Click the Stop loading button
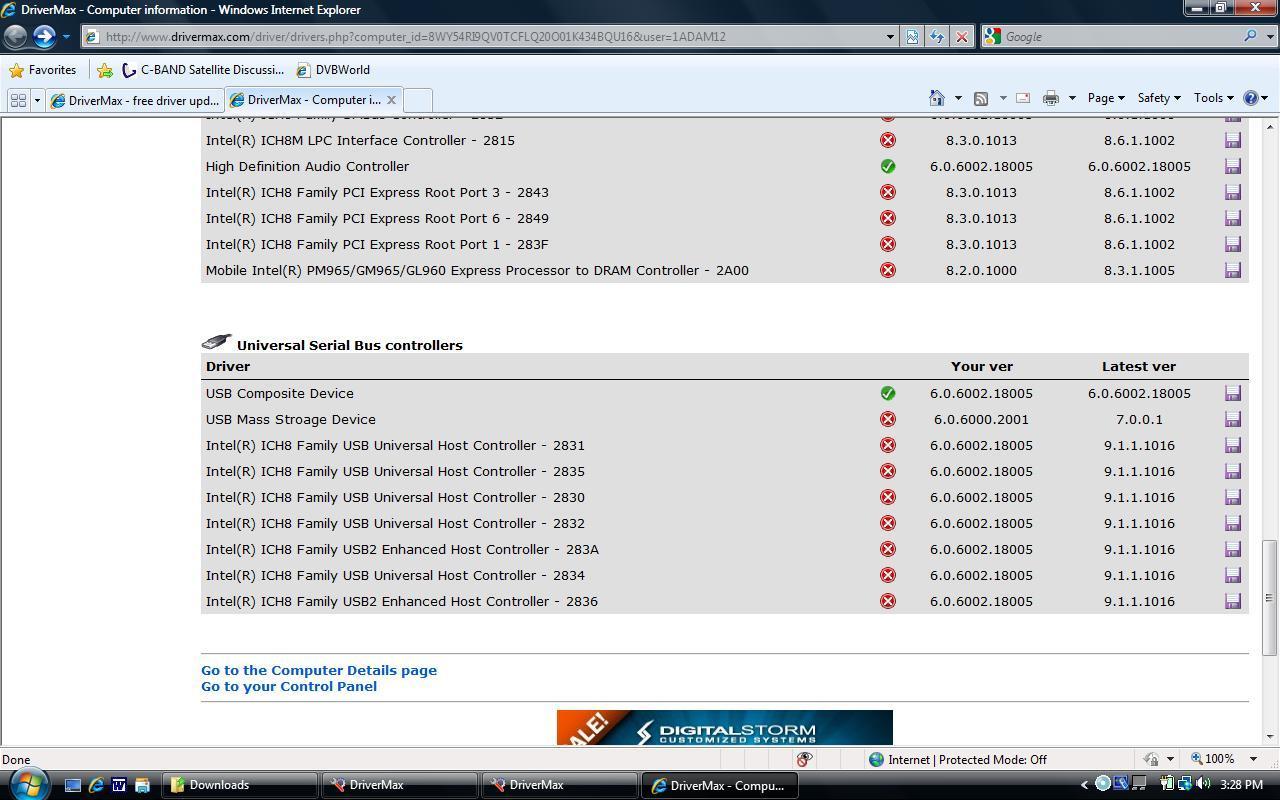The image size is (1280, 800). [961, 37]
